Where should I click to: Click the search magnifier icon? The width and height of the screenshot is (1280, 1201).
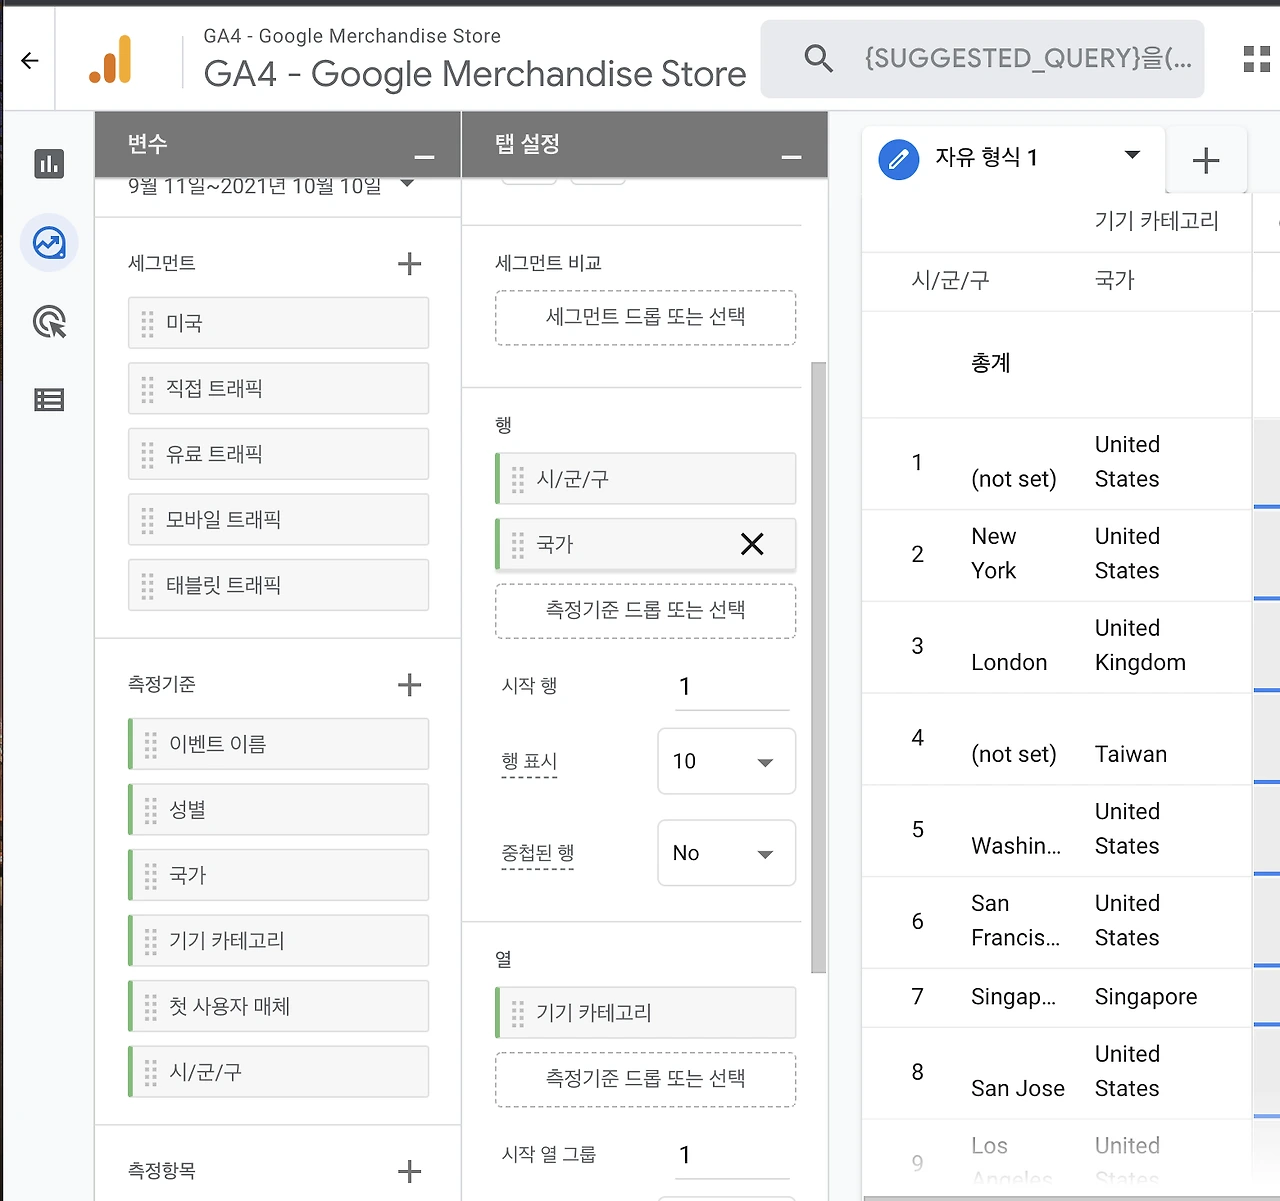click(818, 59)
